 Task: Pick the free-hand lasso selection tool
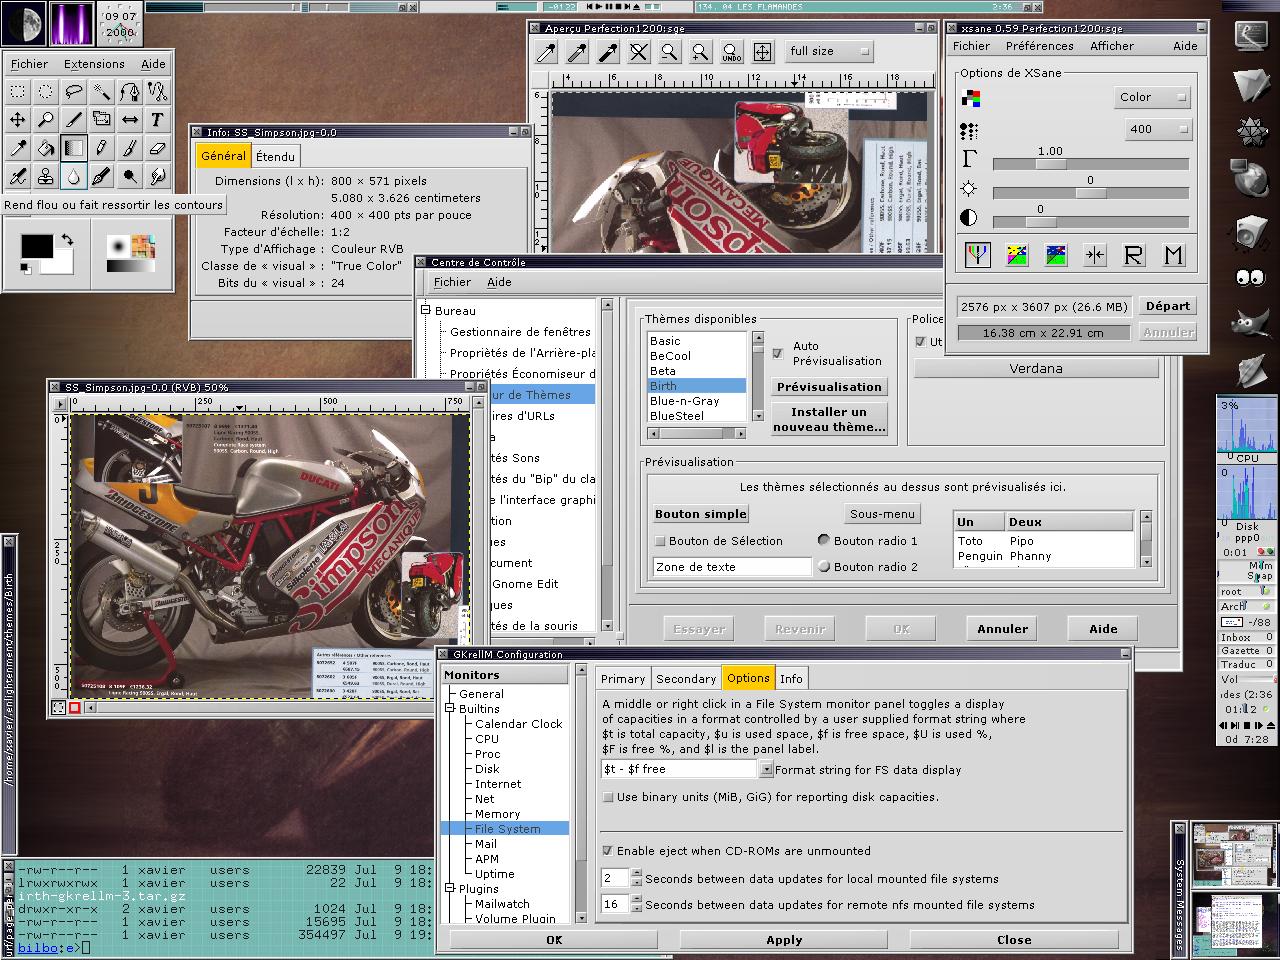pos(73,92)
